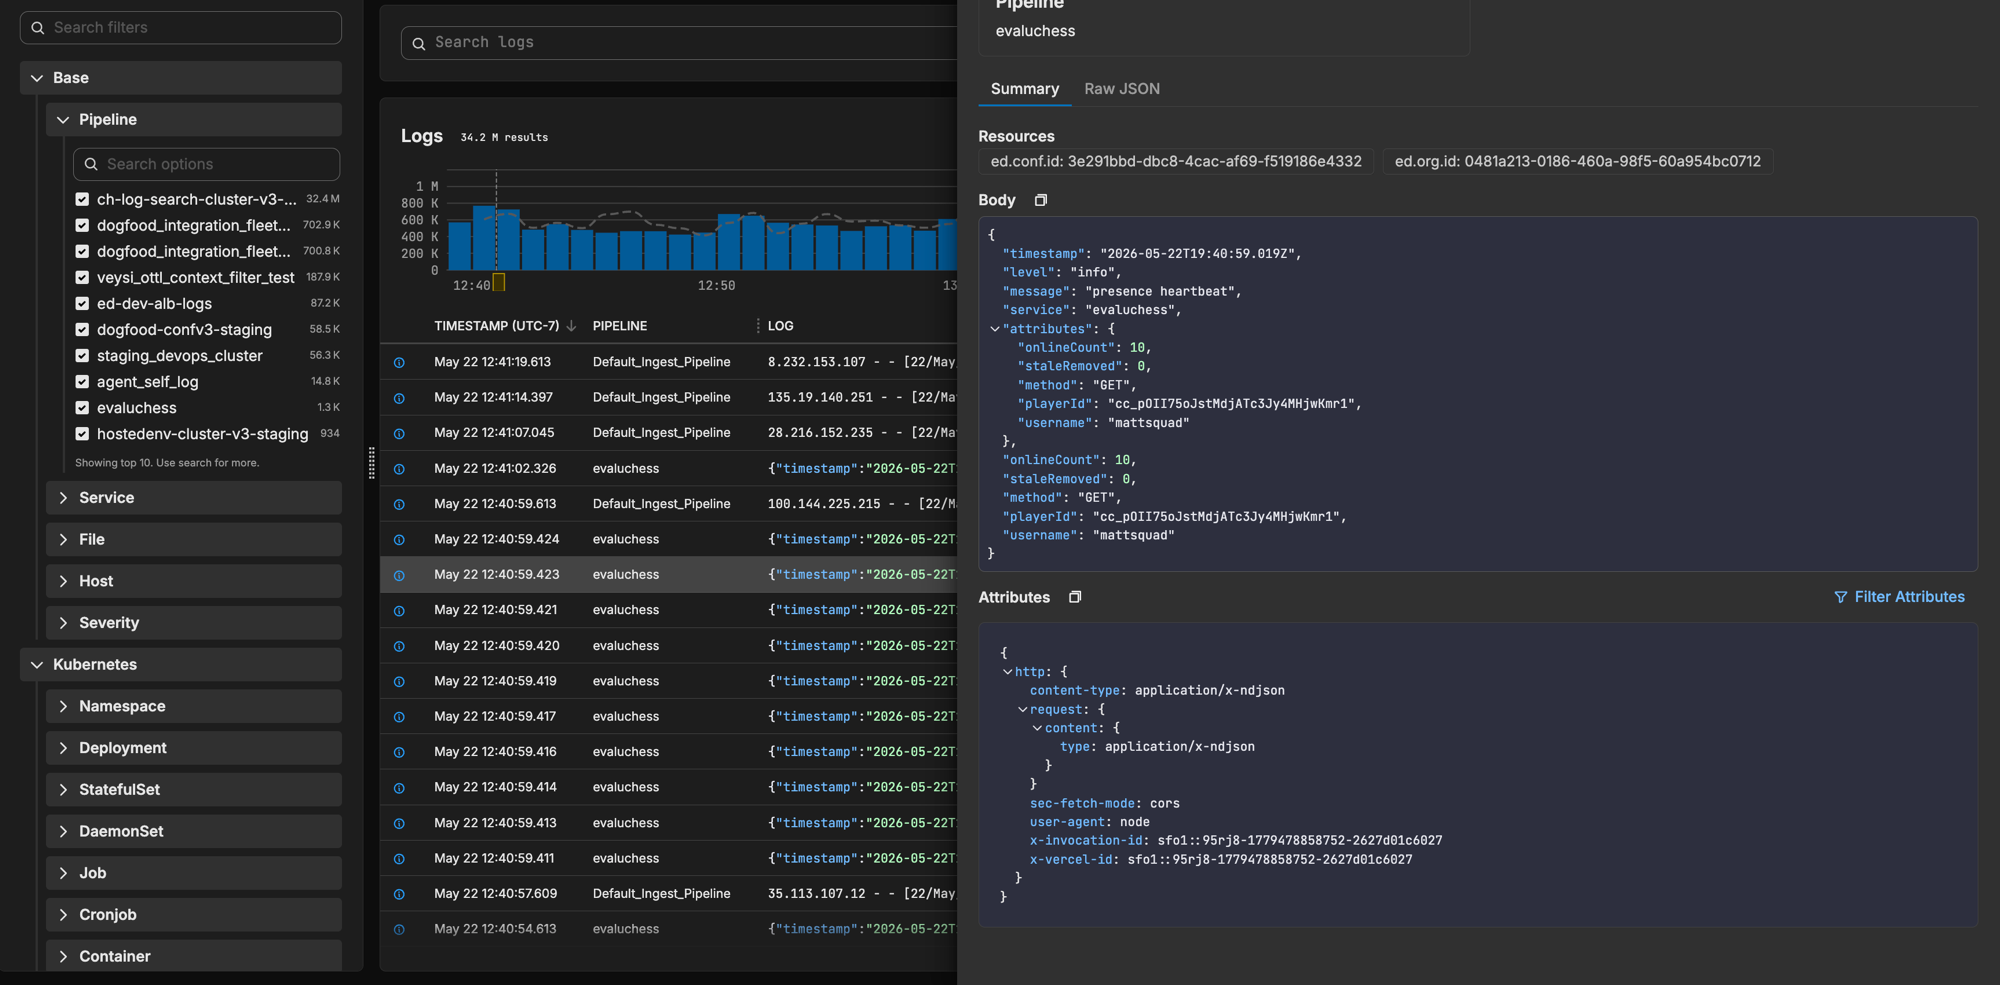Click info icon for 12:41:19.613 log row
This screenshot has width=2000, height=985.
tap(399, 362)
